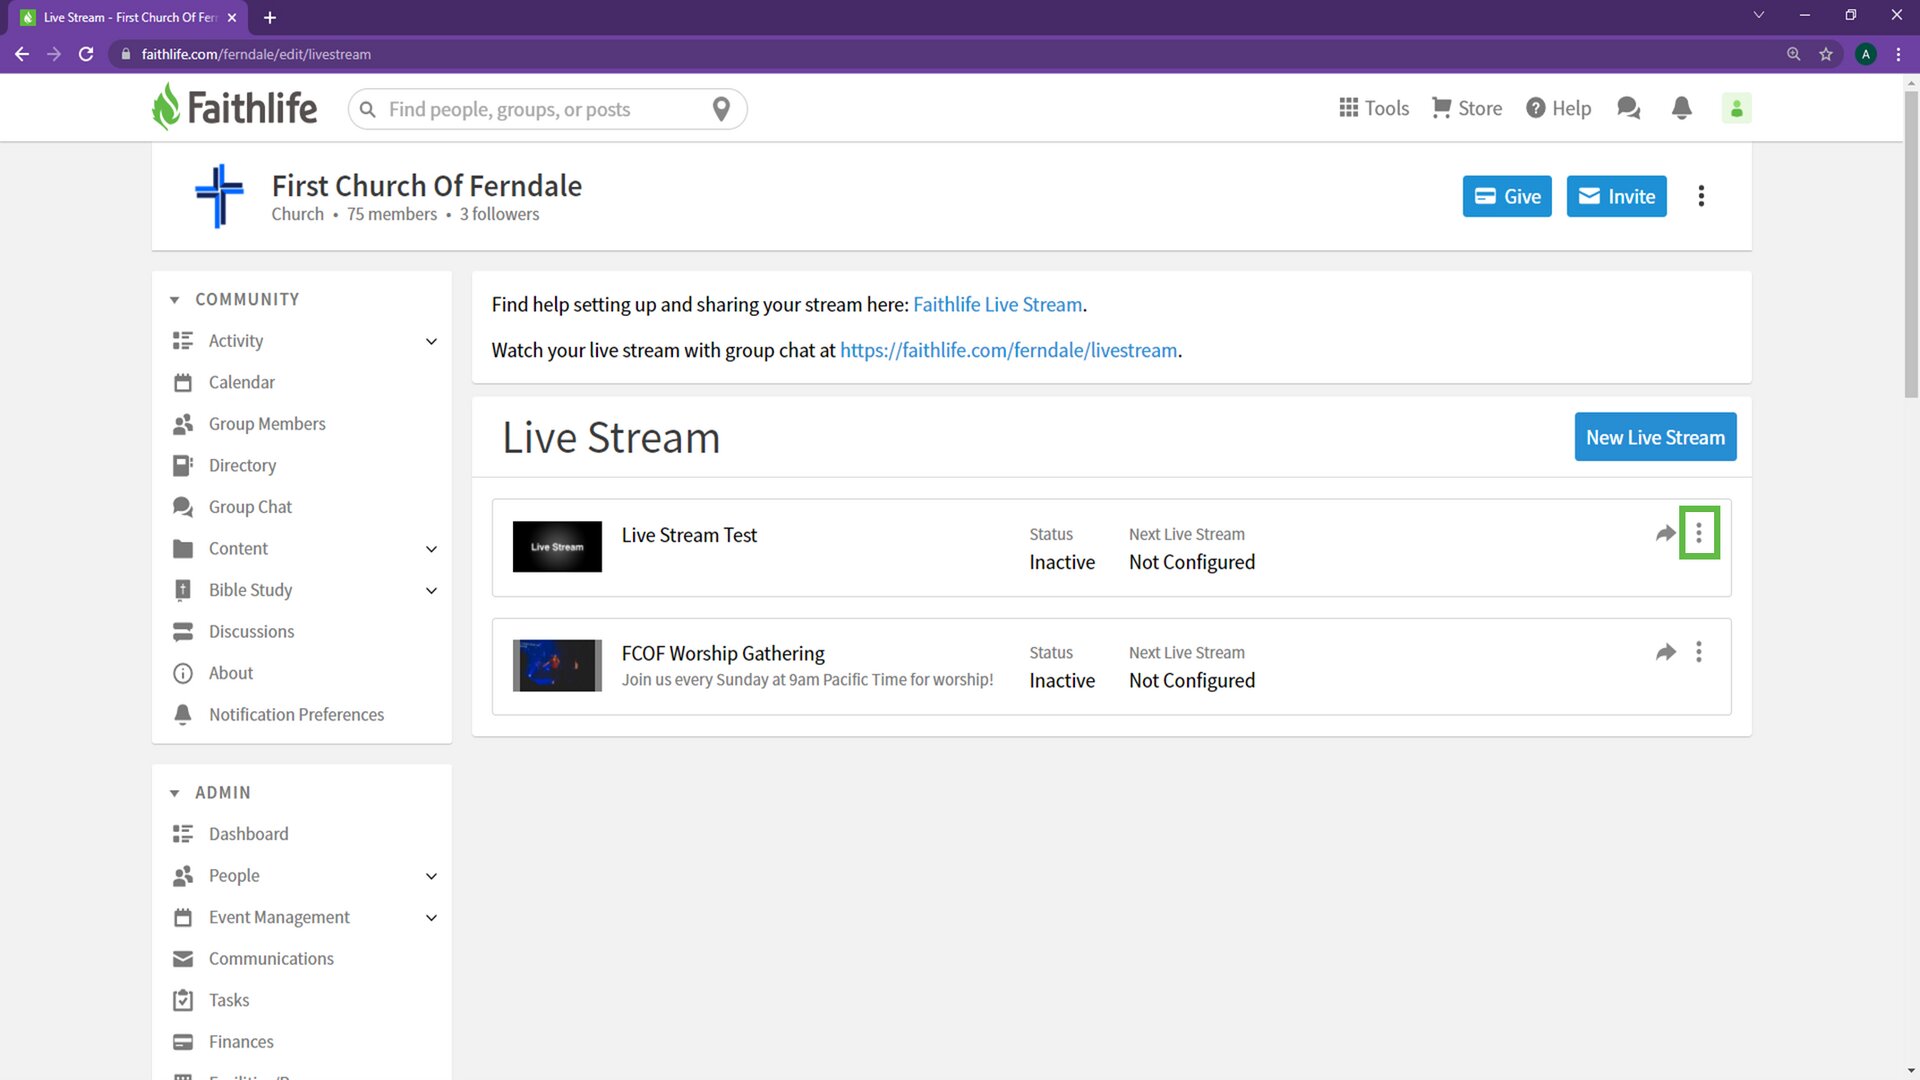The image size is (1920, 1080).
Task: Click the Notification Preferences bell icon
Action: [x=183, y=715]
